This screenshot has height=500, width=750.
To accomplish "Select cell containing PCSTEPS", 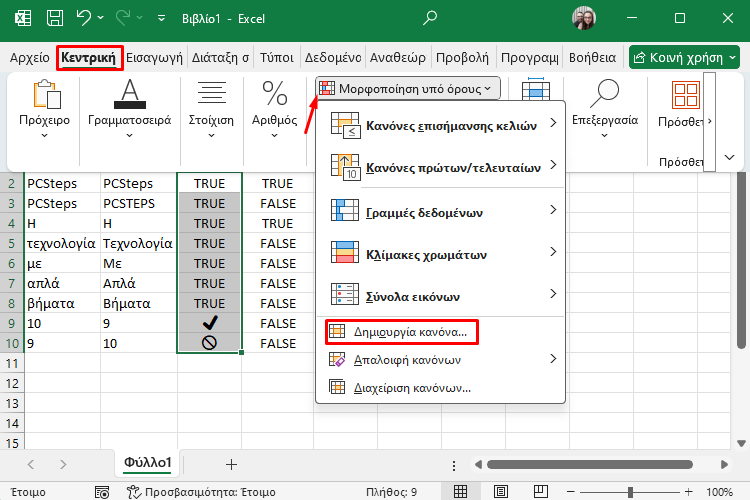I will (139, 203).
